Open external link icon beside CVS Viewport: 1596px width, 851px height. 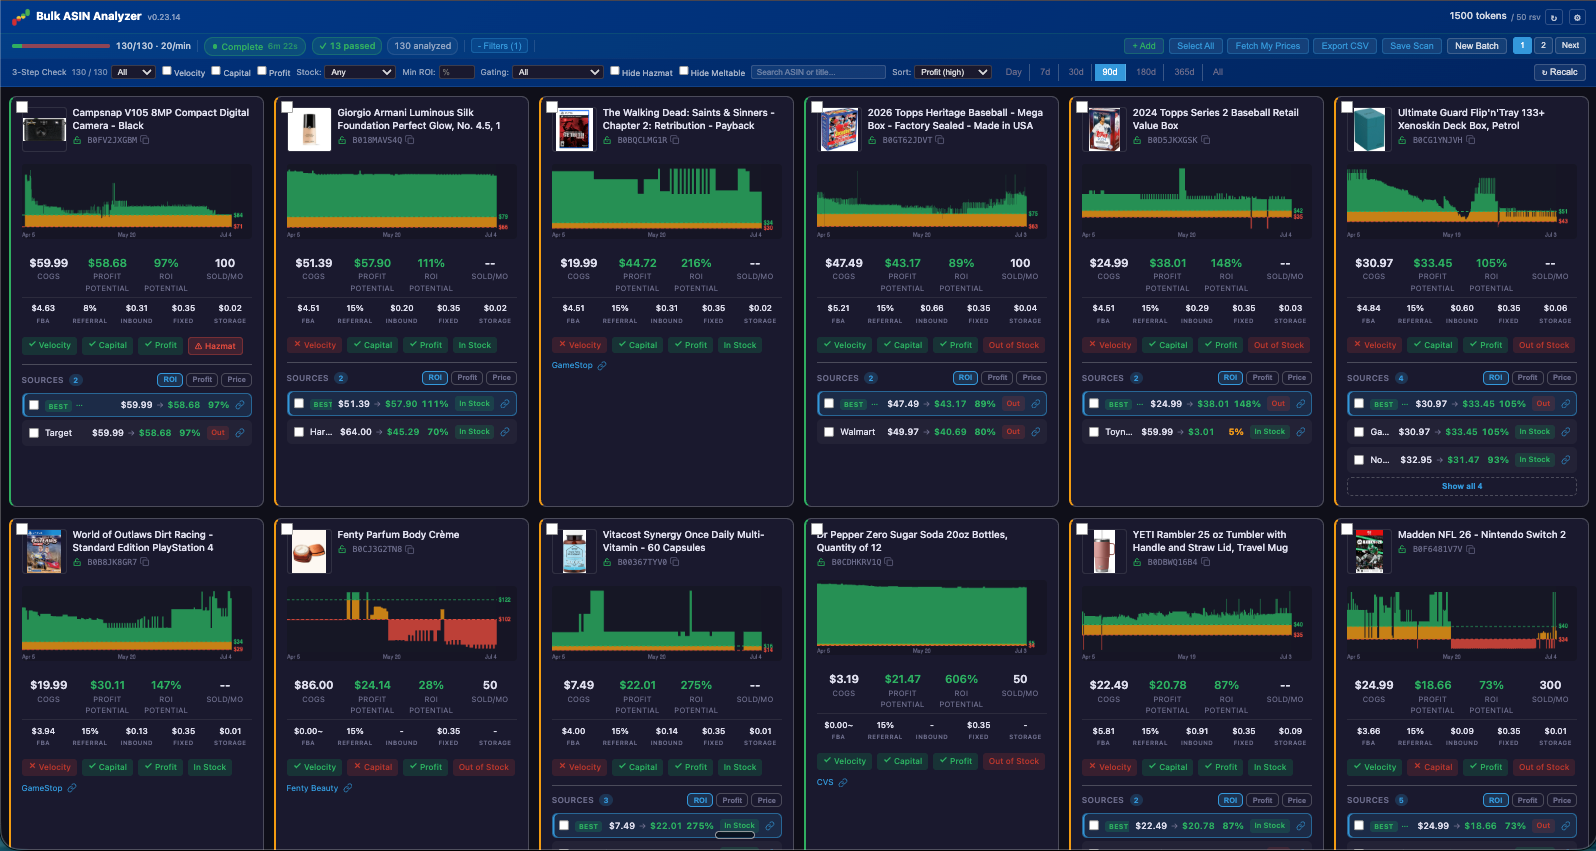(843, 782)
